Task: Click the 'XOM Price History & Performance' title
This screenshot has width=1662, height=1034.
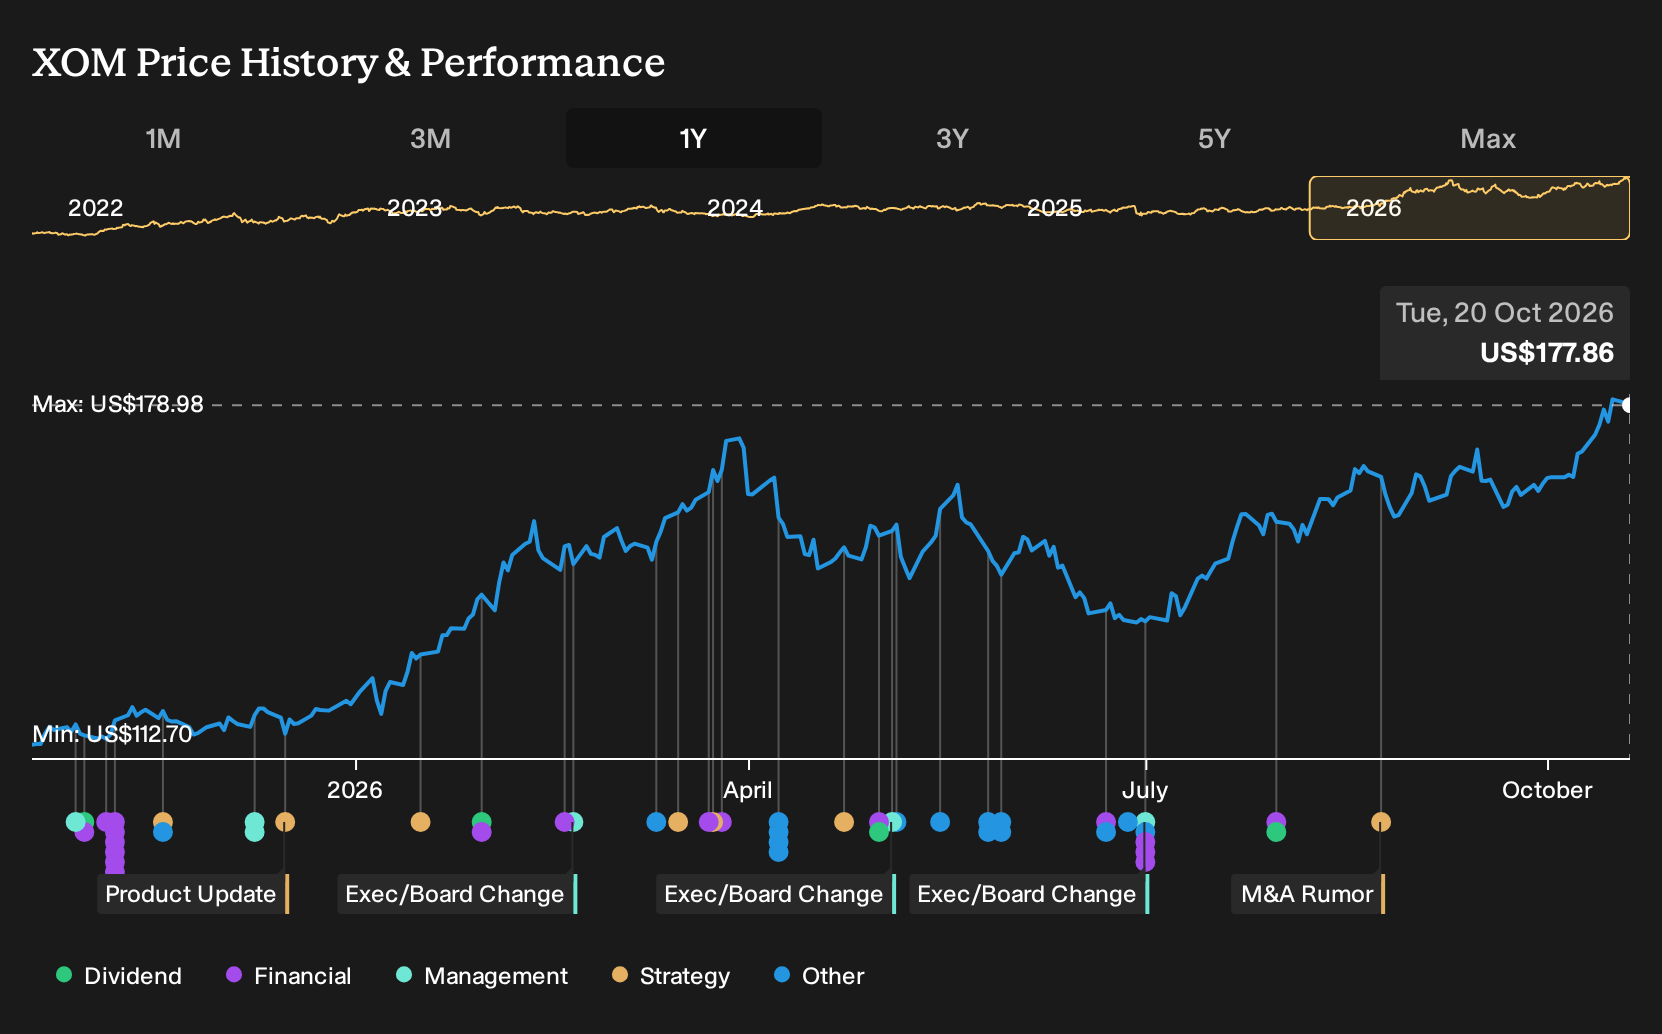Action: (348, 62)
